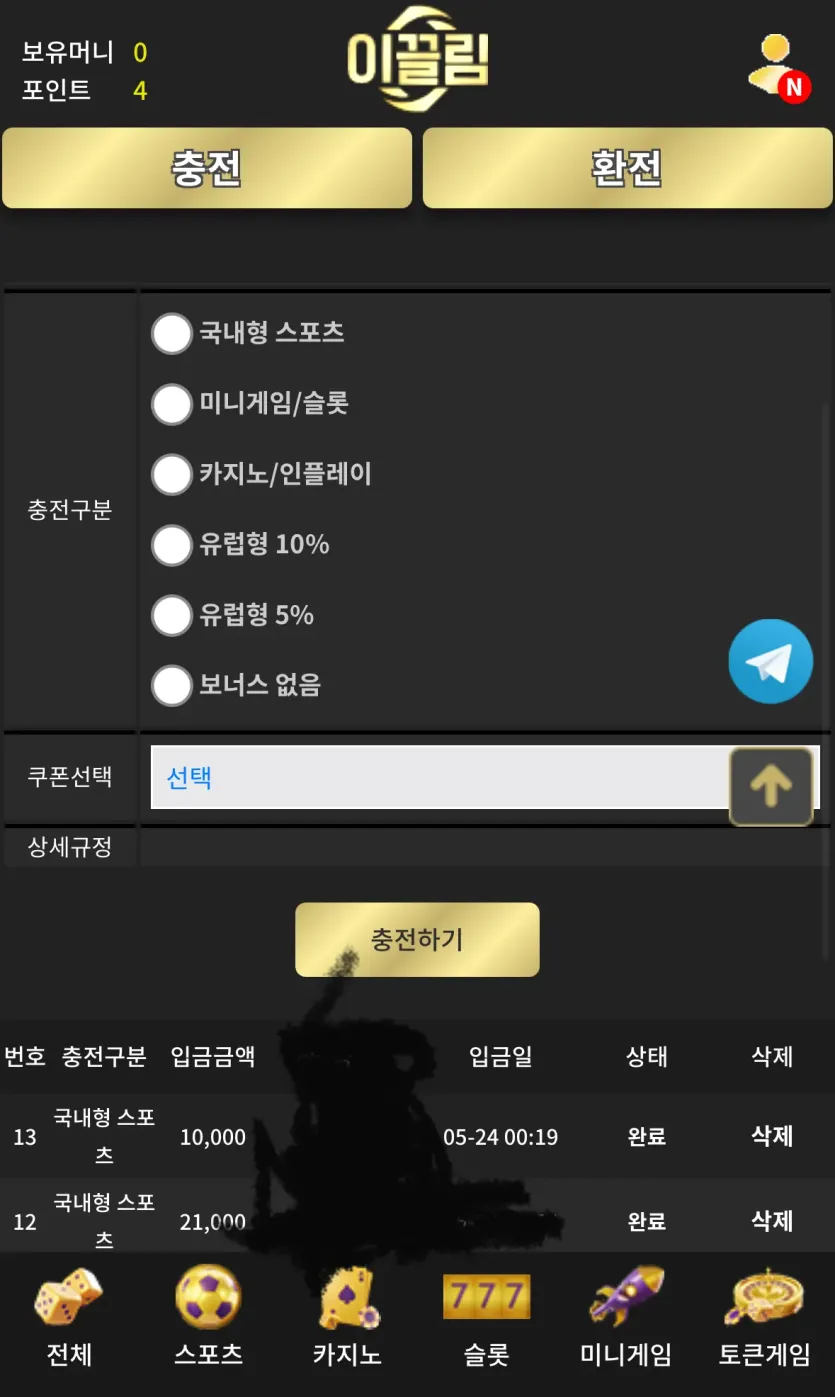Select the 국내형 스포츠 radio option
The image size is (835, 1397).
(171, 333)
